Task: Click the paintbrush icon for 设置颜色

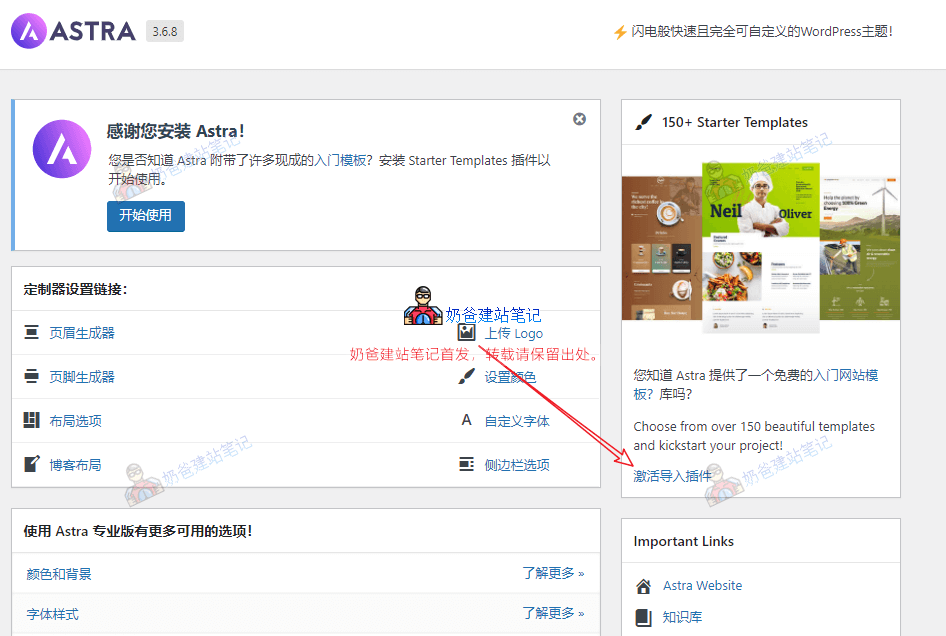Action: [x=466, y=377]
